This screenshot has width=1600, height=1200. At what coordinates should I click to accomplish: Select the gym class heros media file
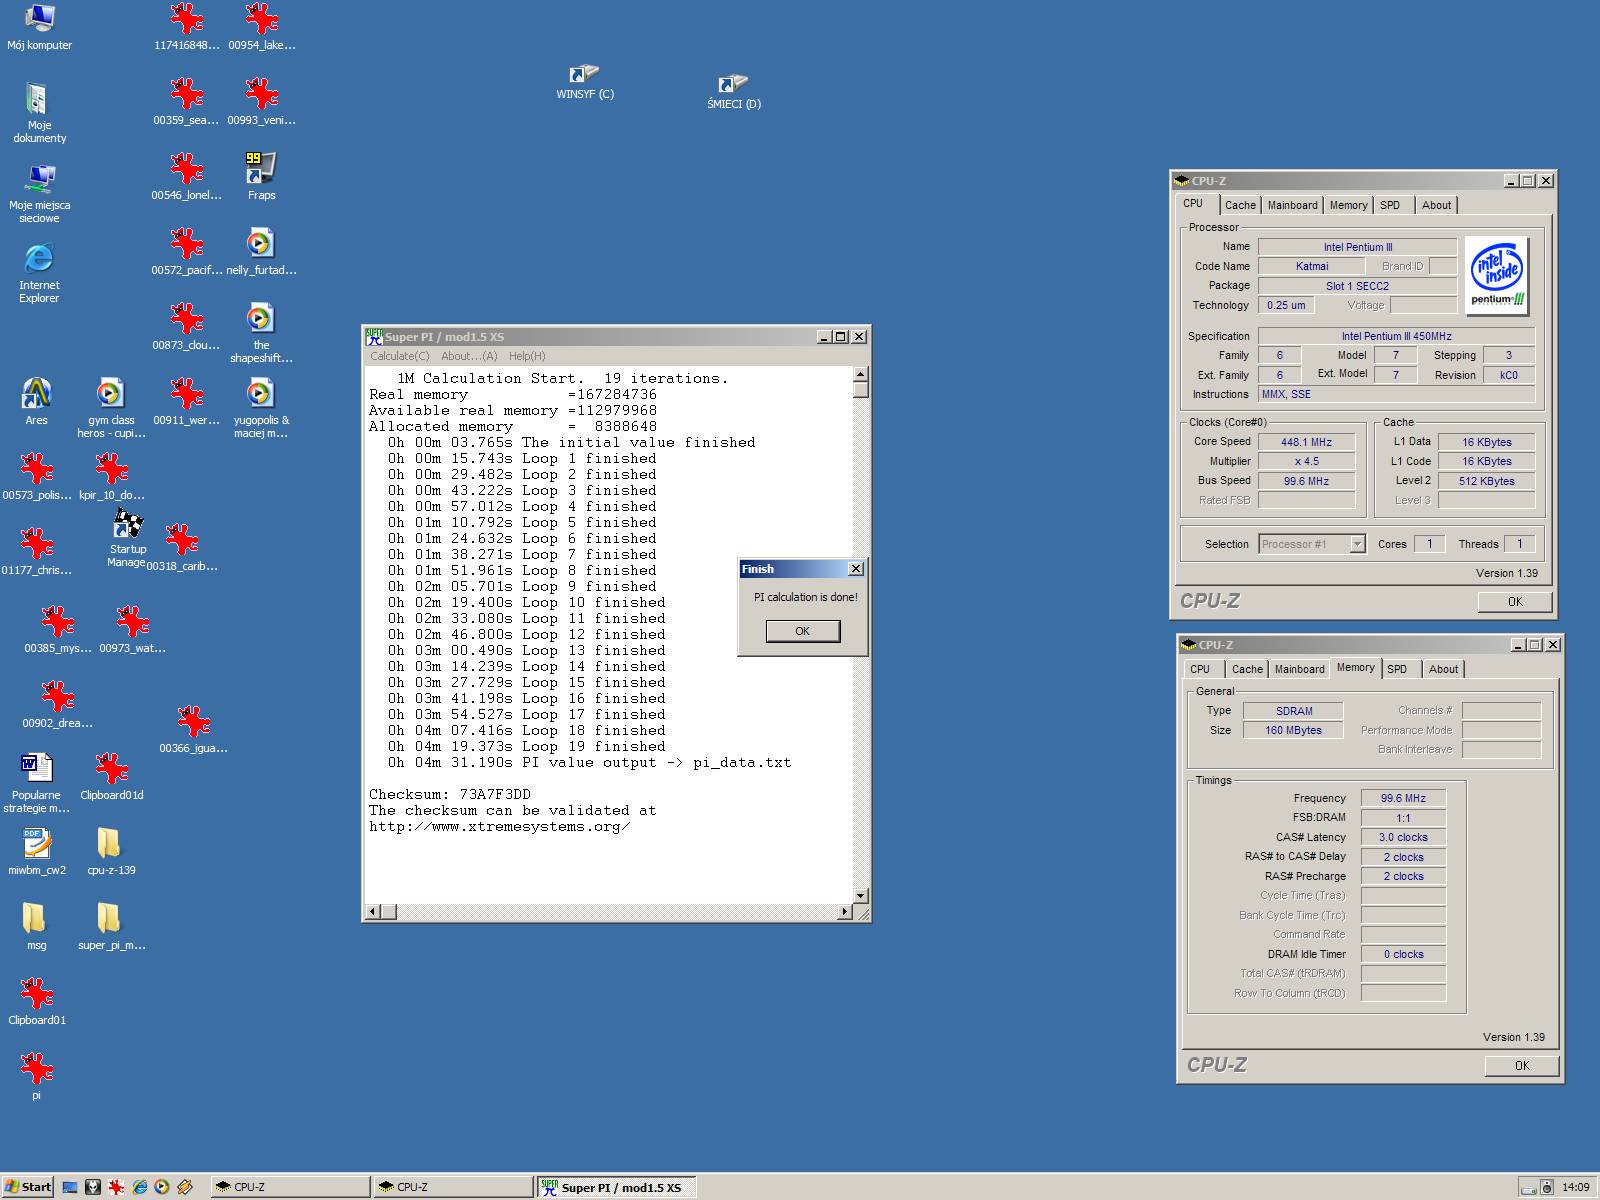coord(111,407)
